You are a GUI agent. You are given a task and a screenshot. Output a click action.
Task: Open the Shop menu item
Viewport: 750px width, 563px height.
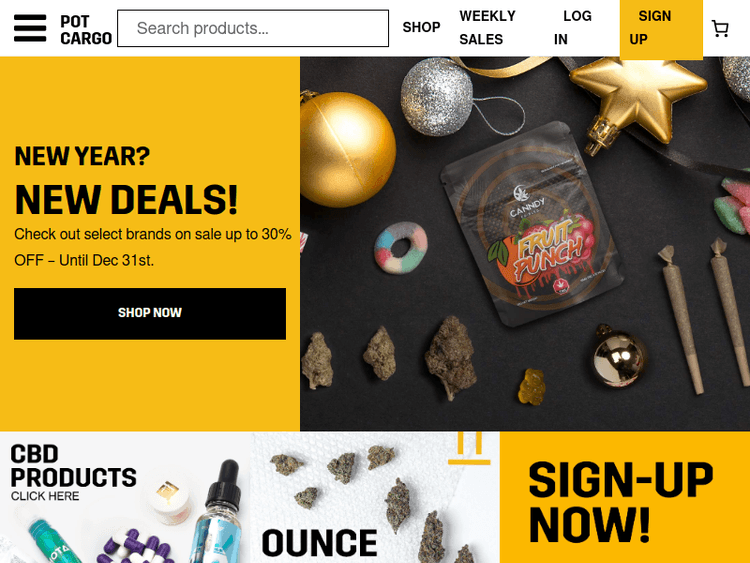pos(421,27)
